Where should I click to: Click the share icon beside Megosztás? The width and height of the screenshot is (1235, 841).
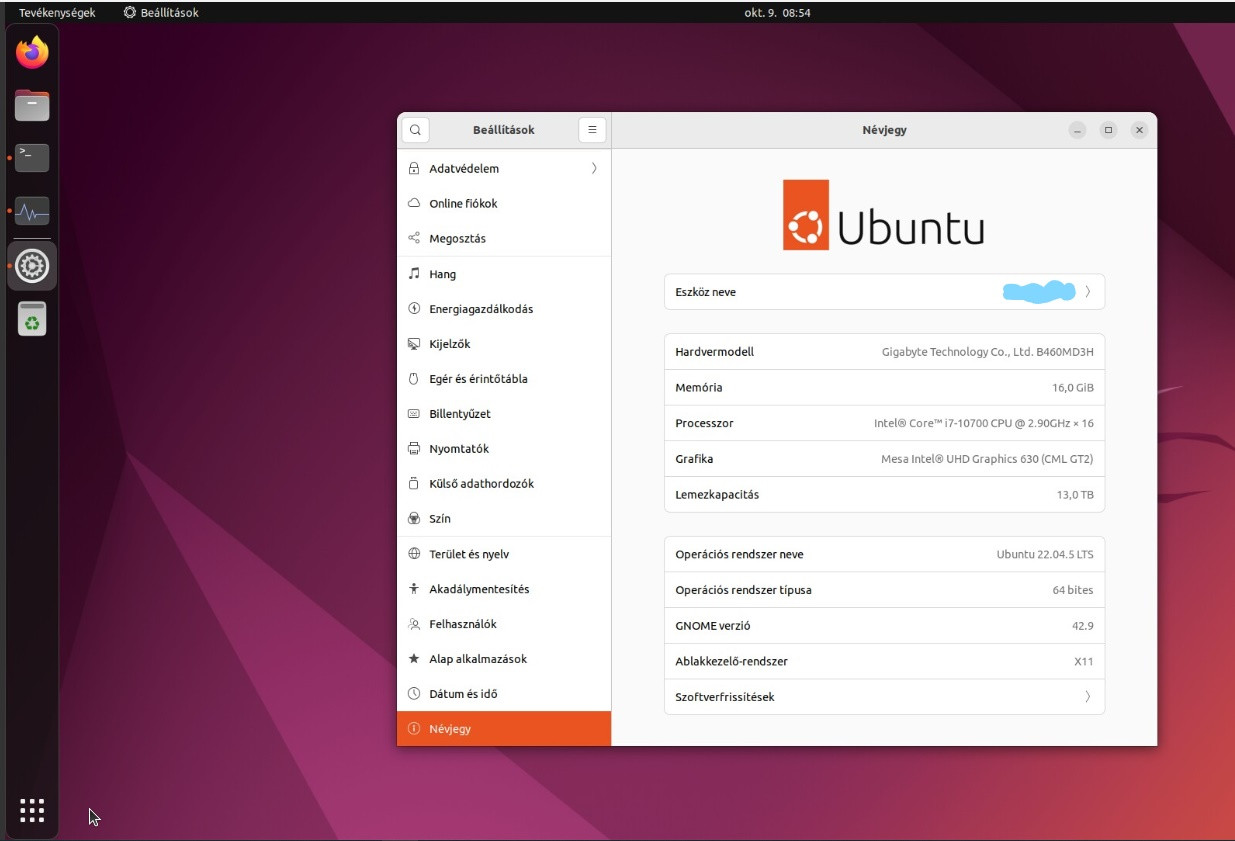click(414, 238)
